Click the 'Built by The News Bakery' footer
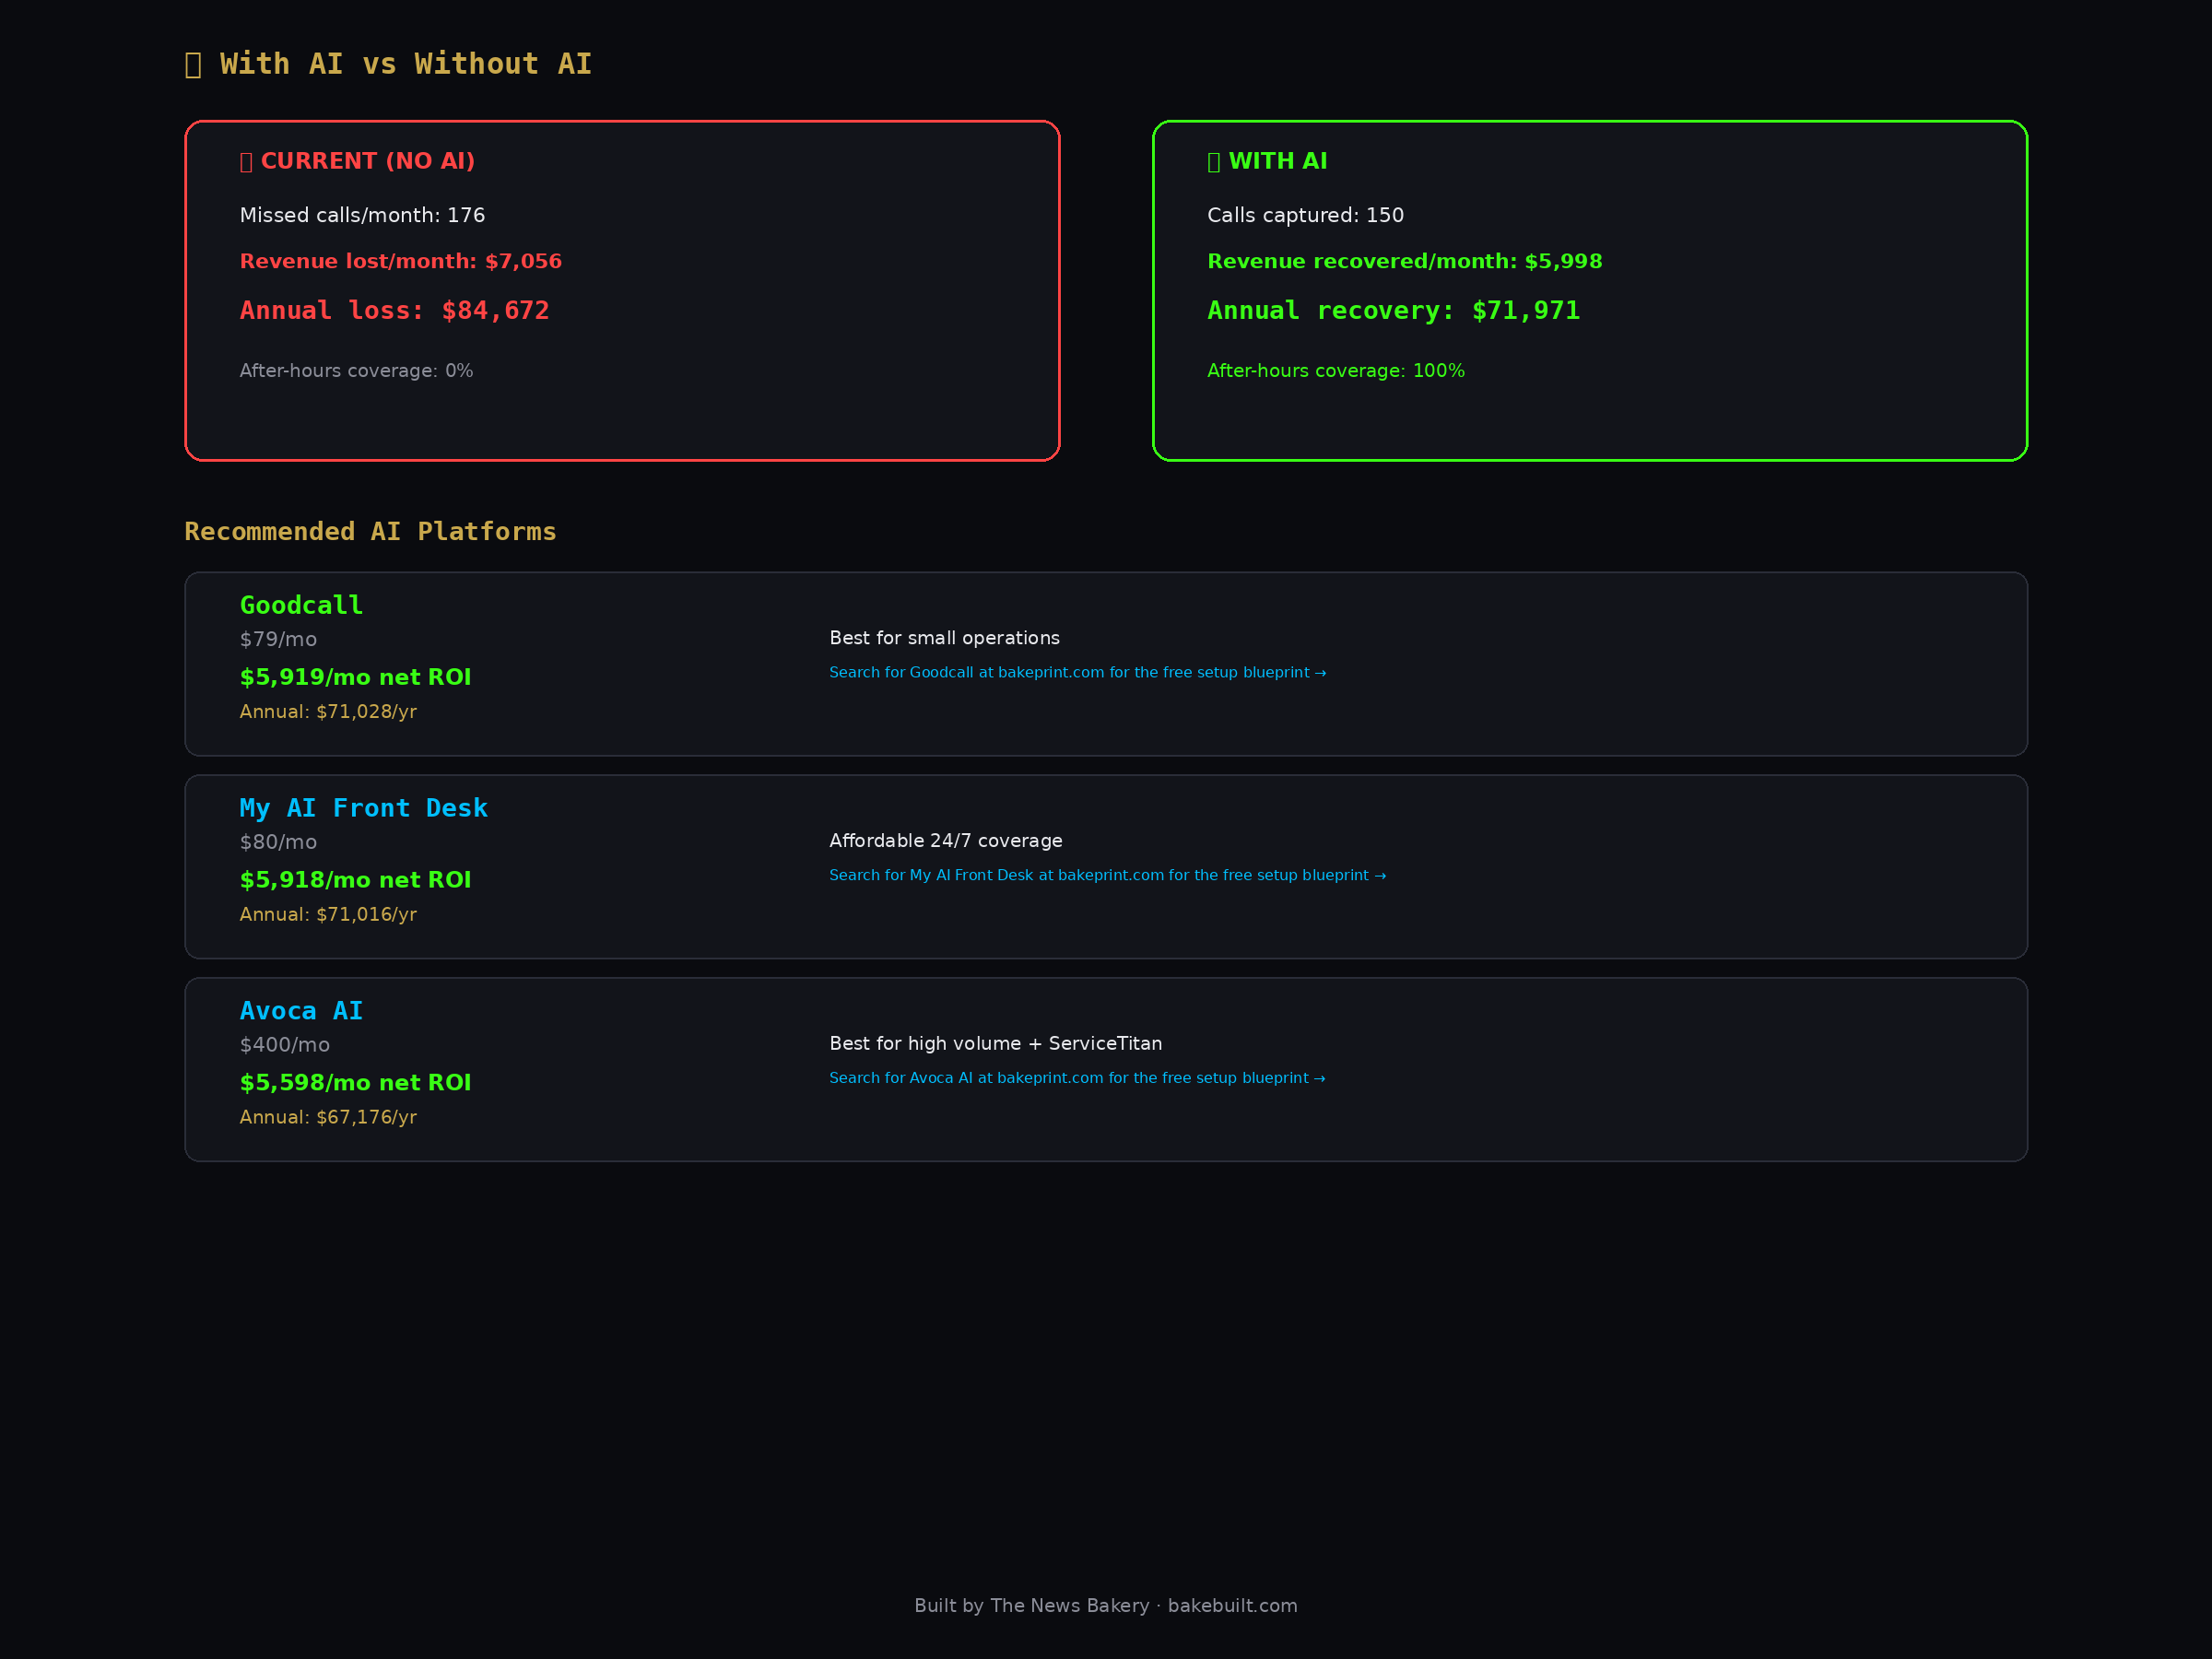Image resolution: width=2212 pixels, height=1659 pixels. pyautogui.click(x=1106, y=1606)
